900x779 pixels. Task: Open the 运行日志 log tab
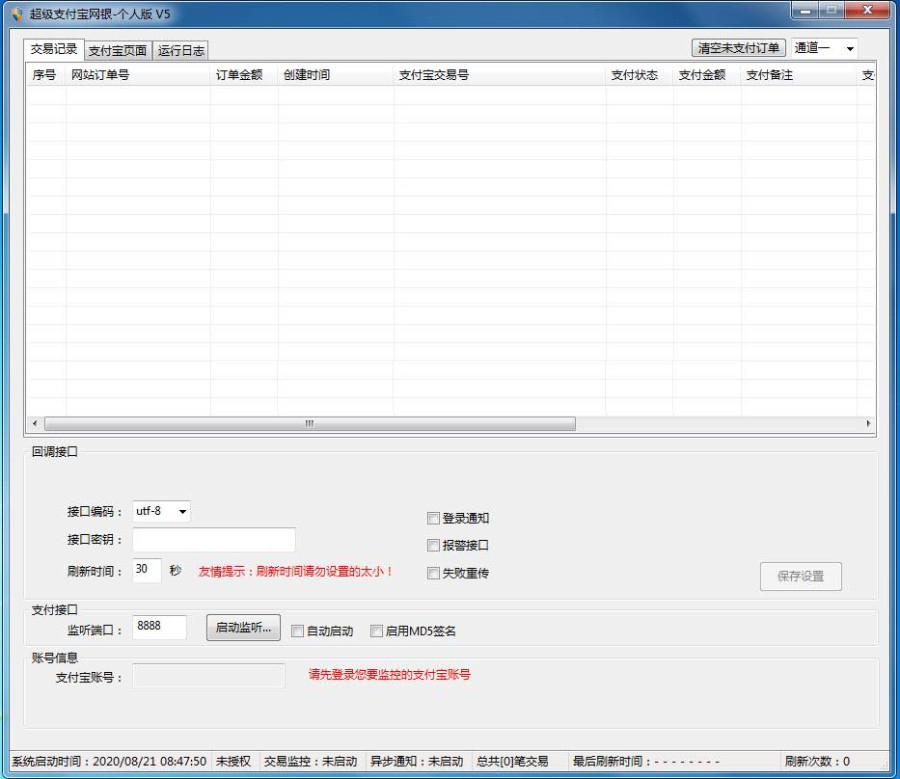click(180, 50)
